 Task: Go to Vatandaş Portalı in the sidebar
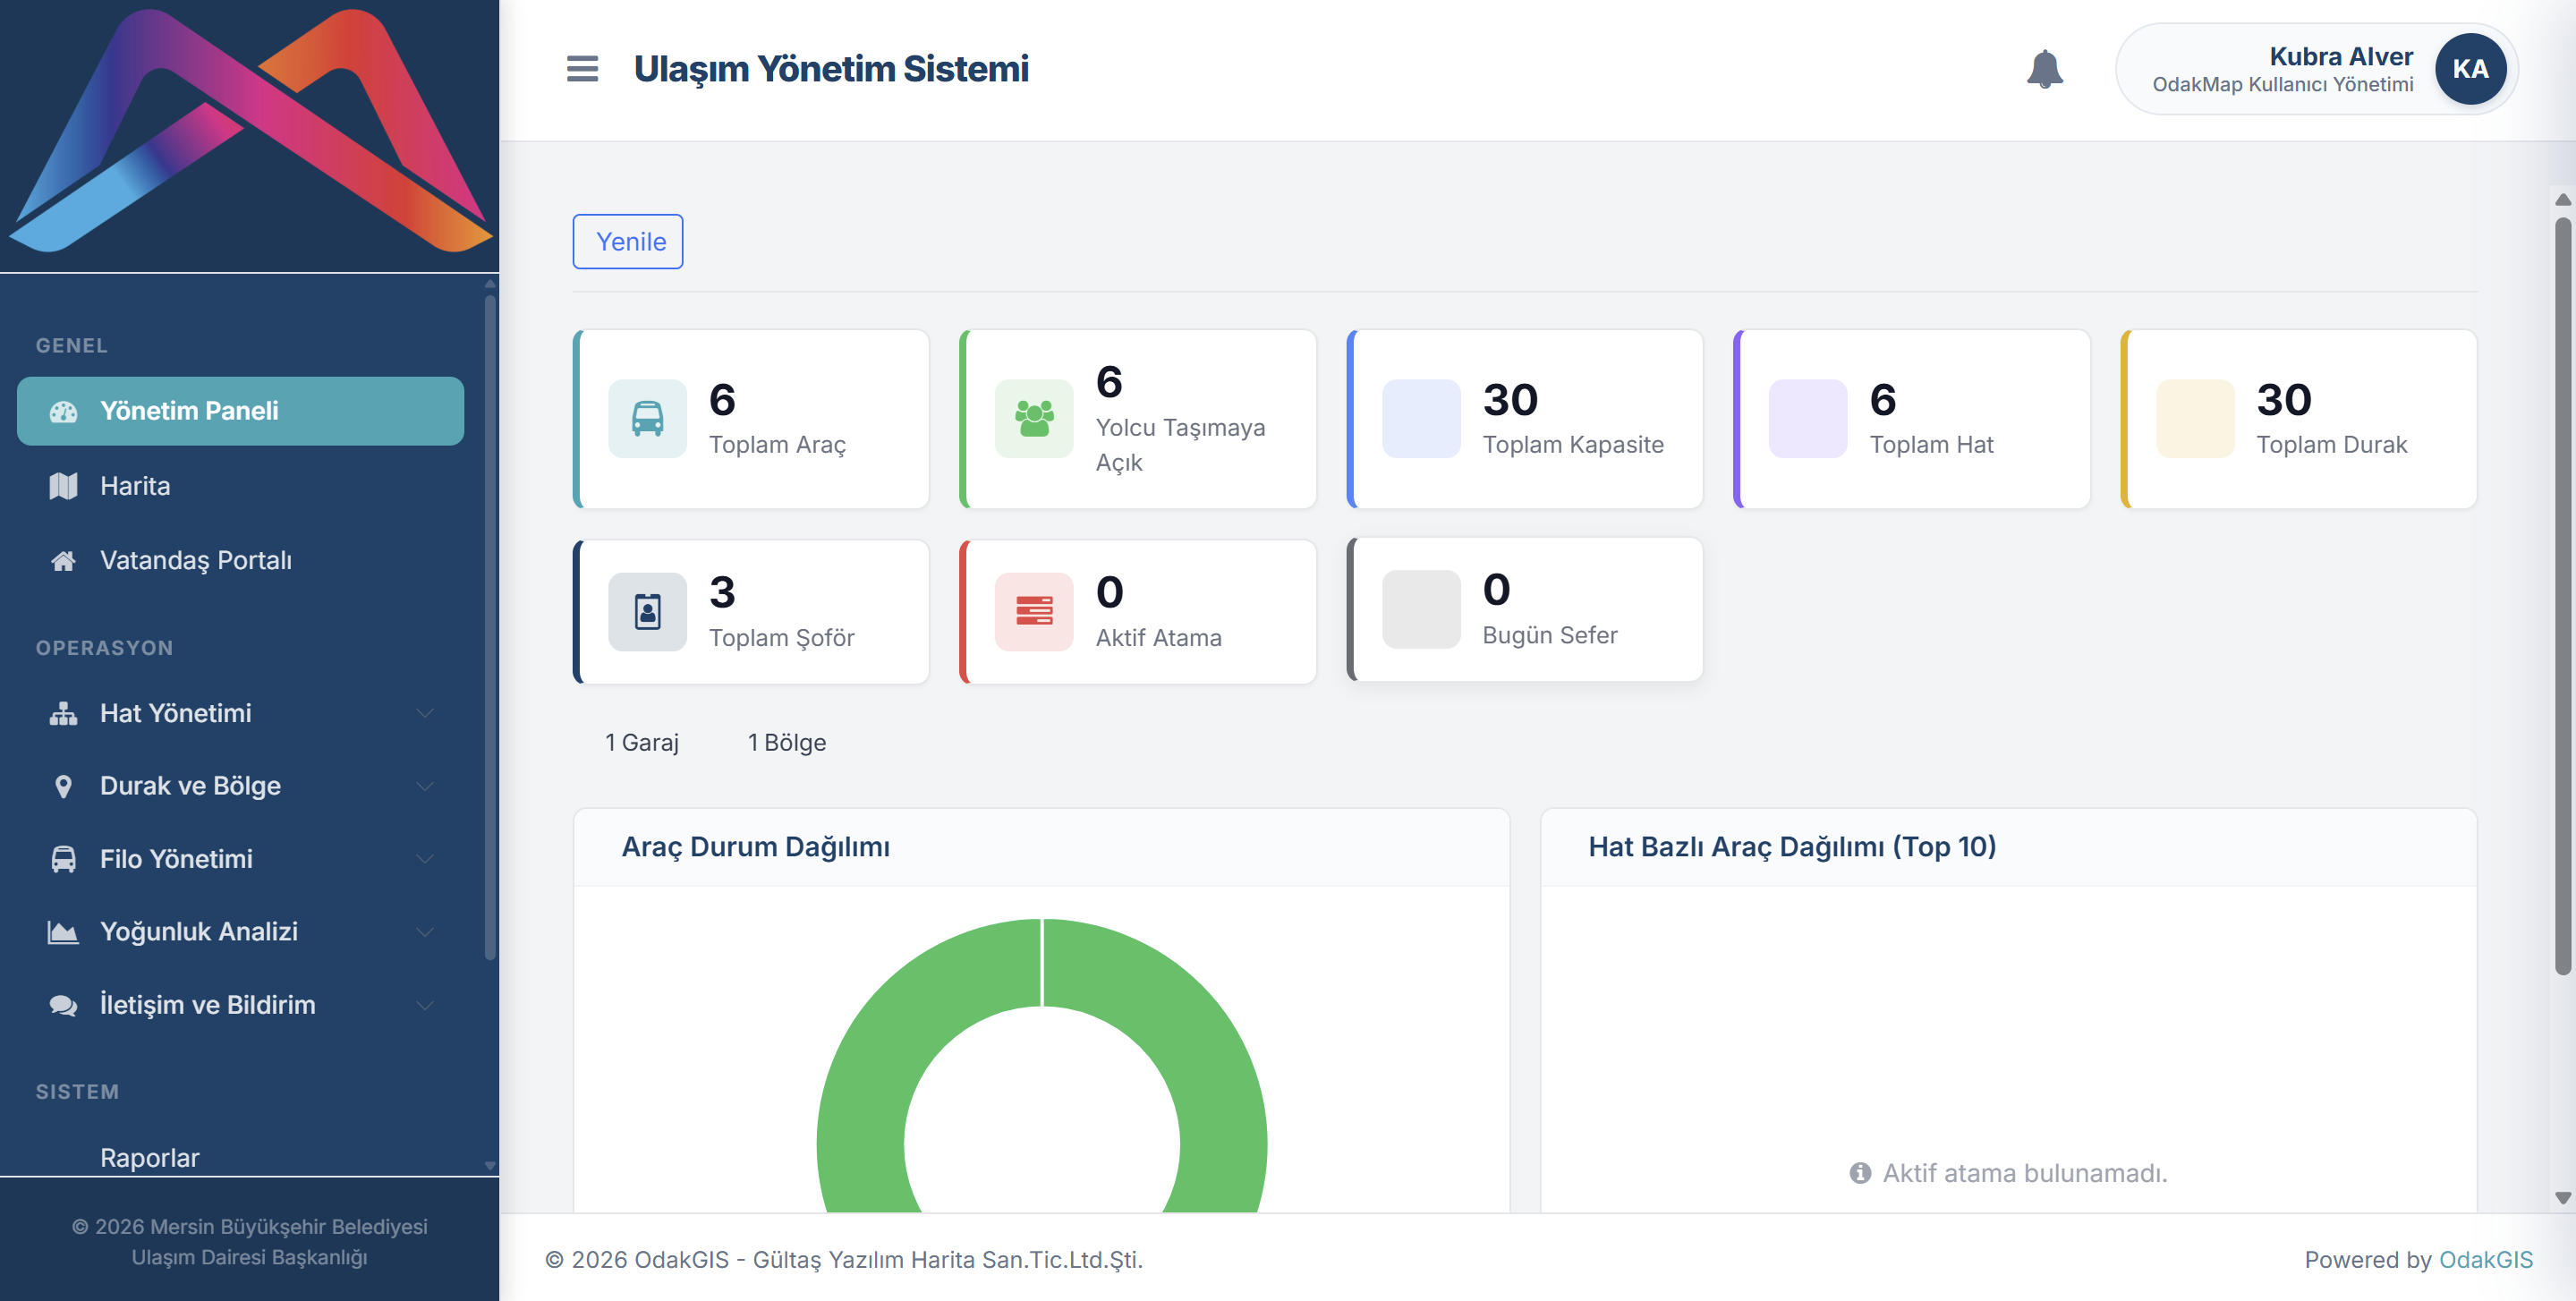coord(240,561)
